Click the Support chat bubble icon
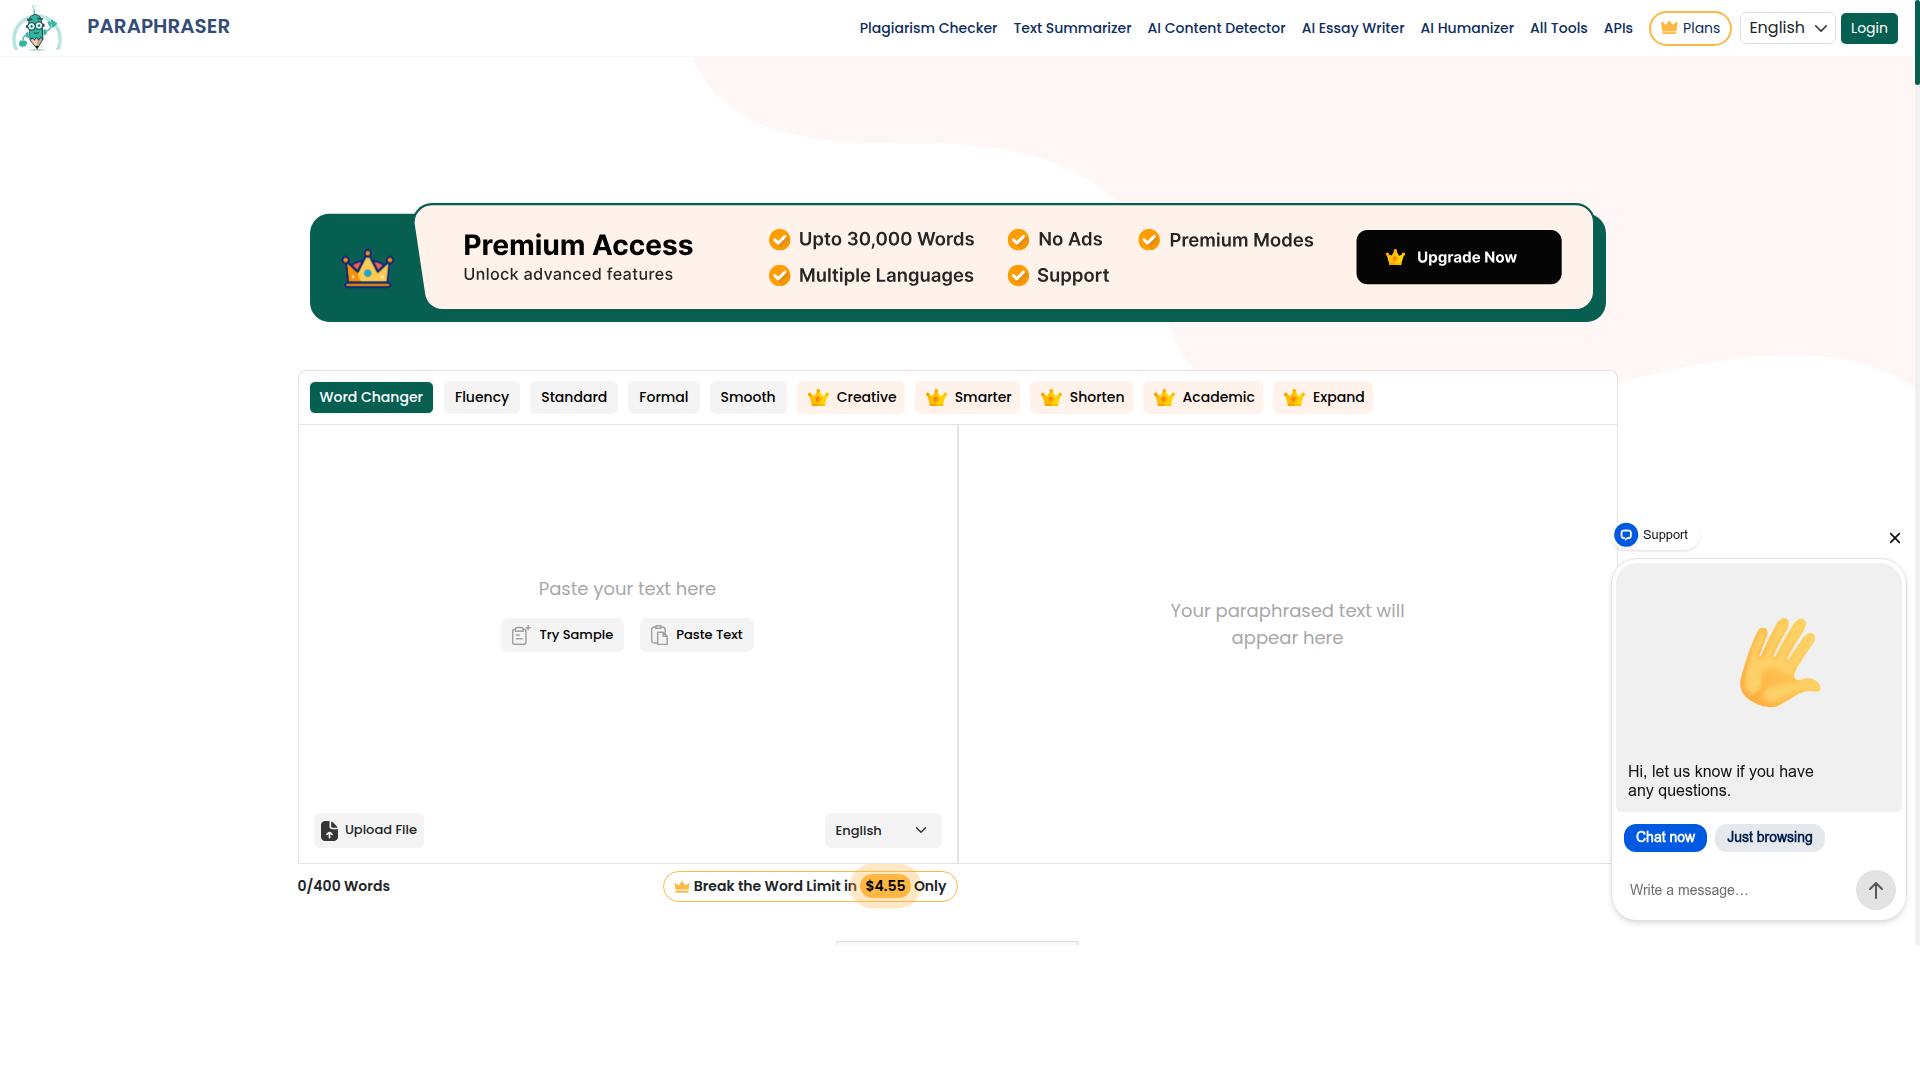Screen dimensions: 1920x1080 pyautogui.click(x=1626, y=535)
